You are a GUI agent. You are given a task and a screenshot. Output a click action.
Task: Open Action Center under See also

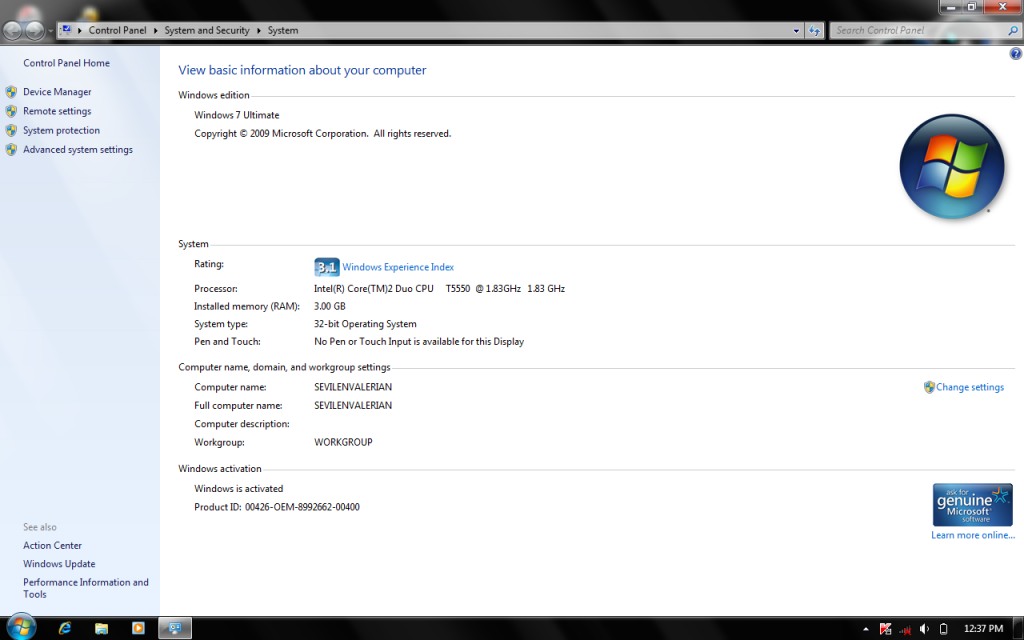pyautogui.click(x=52, y=545)
